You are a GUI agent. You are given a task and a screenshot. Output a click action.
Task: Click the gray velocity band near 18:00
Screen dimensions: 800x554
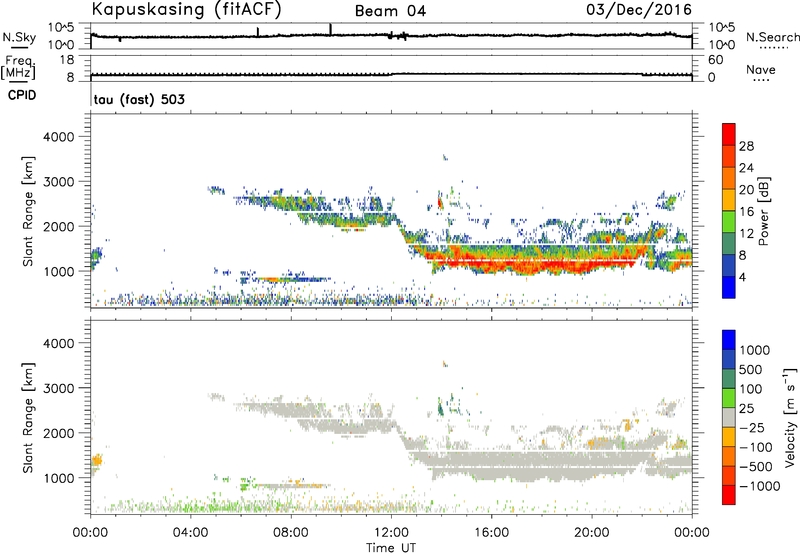point(541,464)
